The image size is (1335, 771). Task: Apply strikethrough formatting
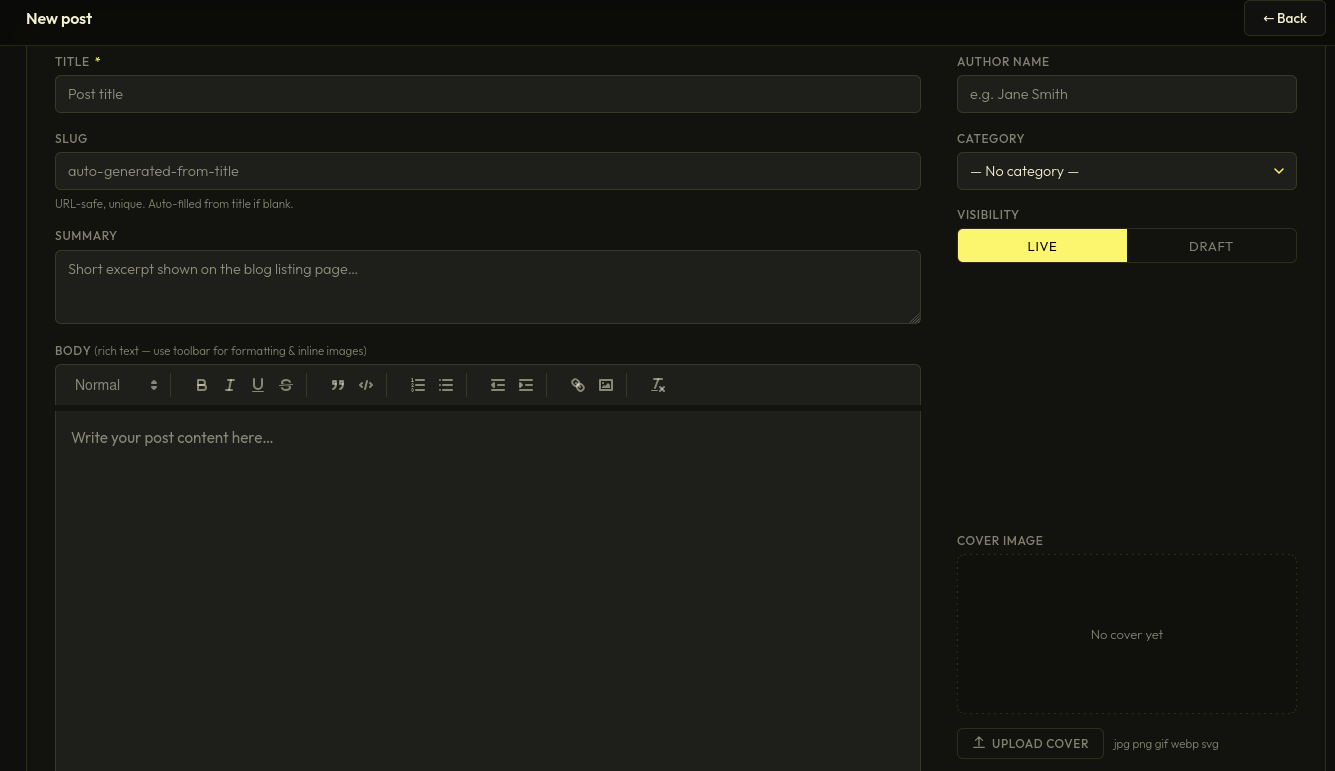click(286, 385)
